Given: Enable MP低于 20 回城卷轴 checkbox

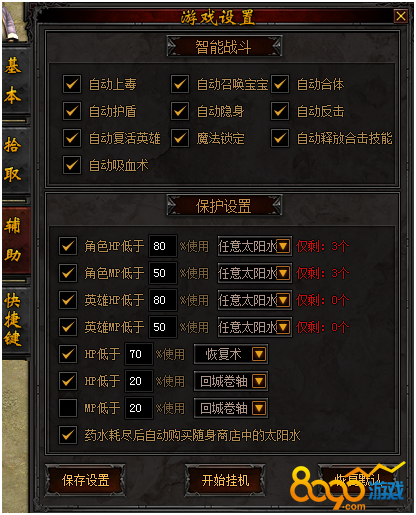Looking at the screenshot, I should coord(68,408).
